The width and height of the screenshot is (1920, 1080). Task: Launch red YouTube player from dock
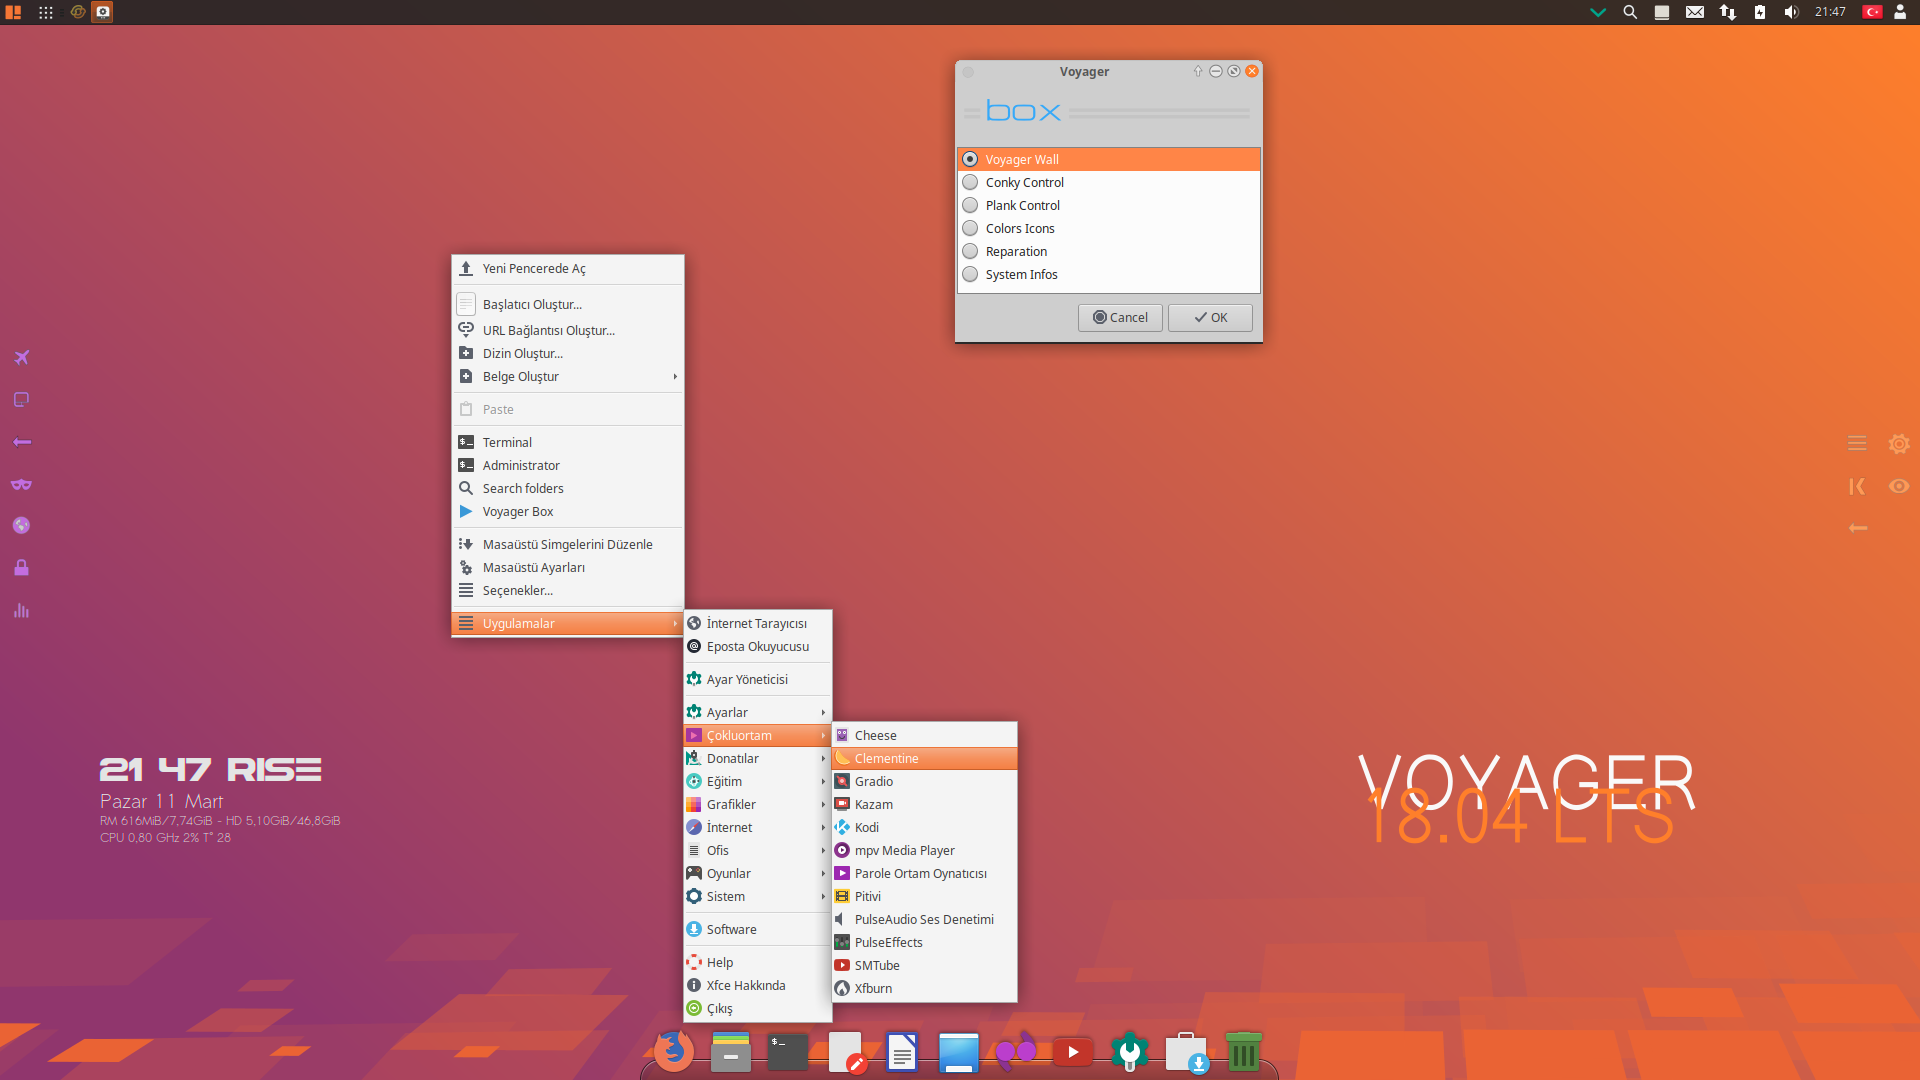1073,1052
